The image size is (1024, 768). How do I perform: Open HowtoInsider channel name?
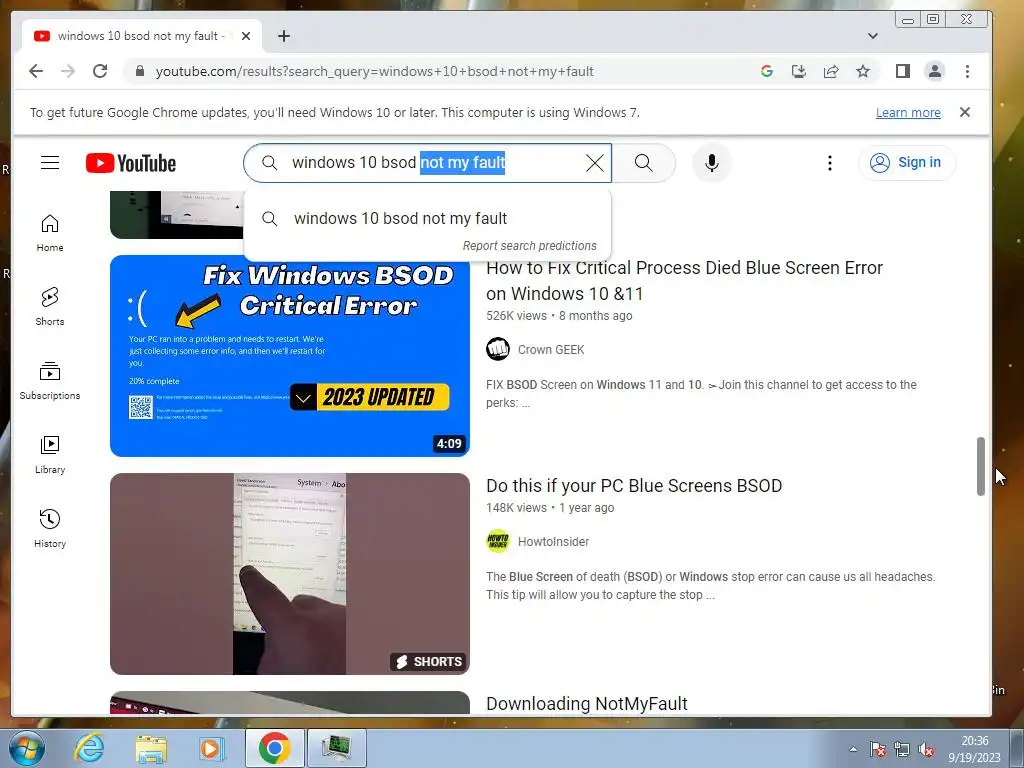tap(553, 541)
